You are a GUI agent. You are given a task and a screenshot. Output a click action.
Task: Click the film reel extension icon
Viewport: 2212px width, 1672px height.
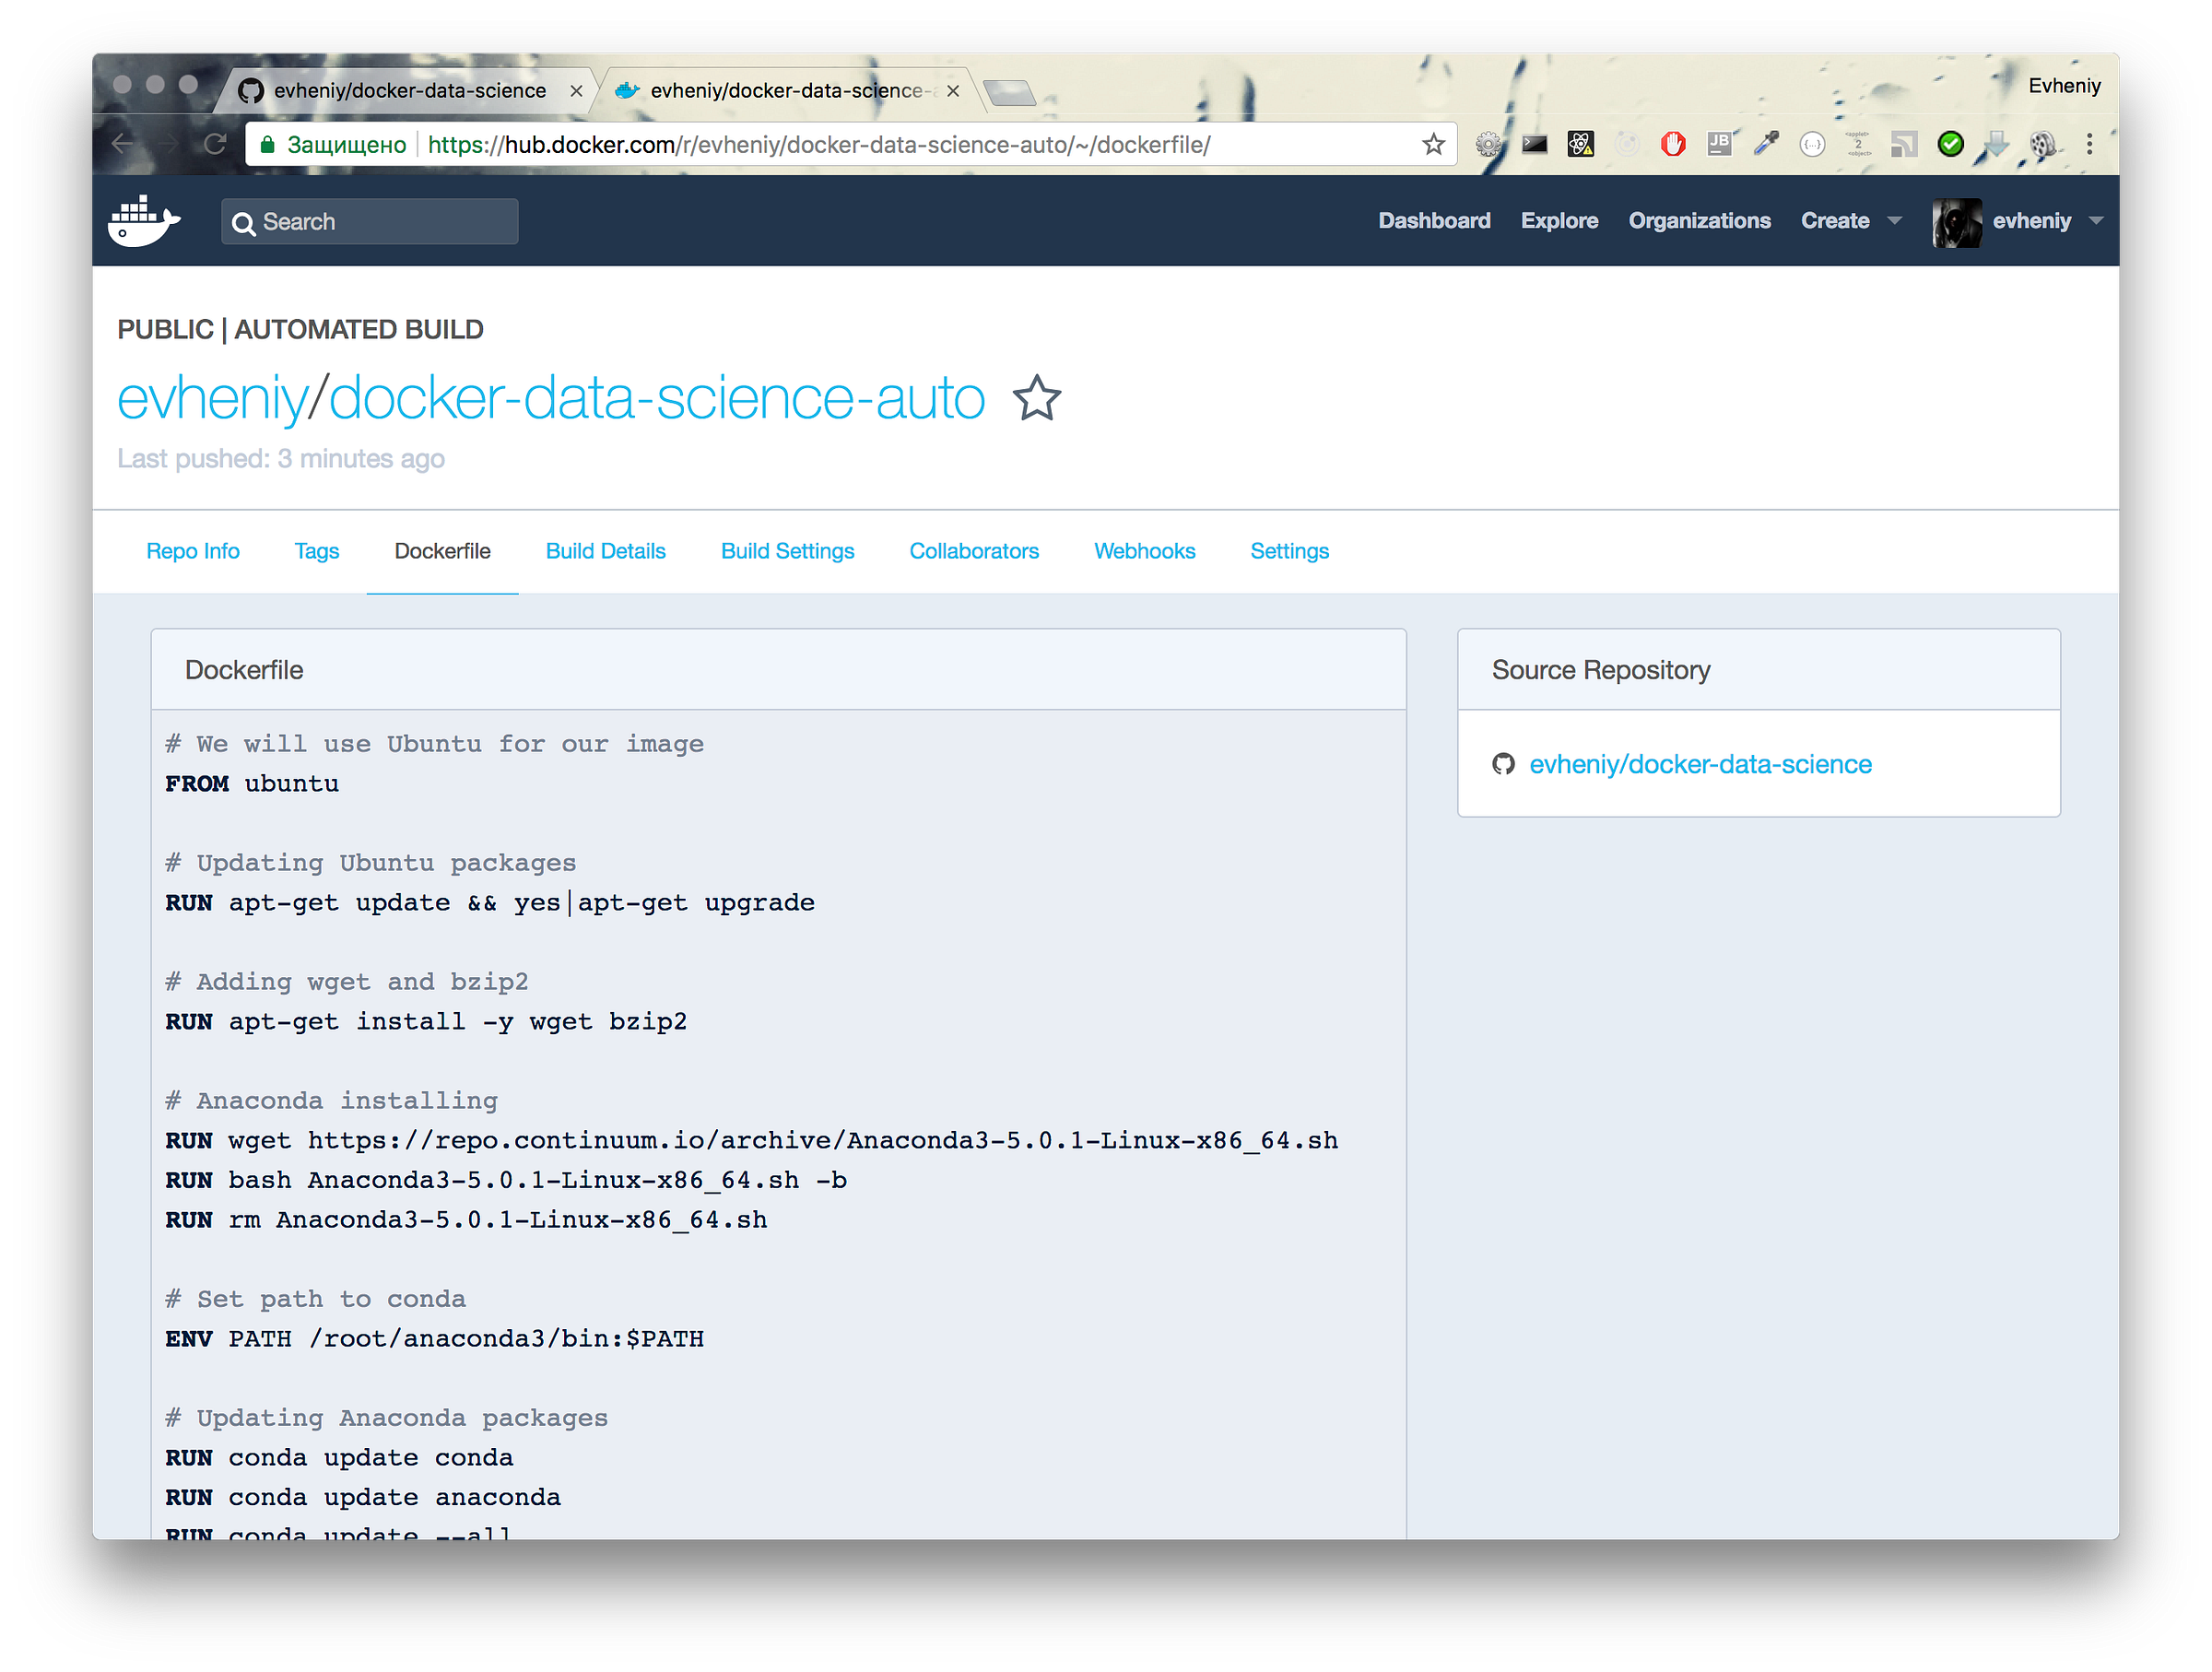[2042, 144]
